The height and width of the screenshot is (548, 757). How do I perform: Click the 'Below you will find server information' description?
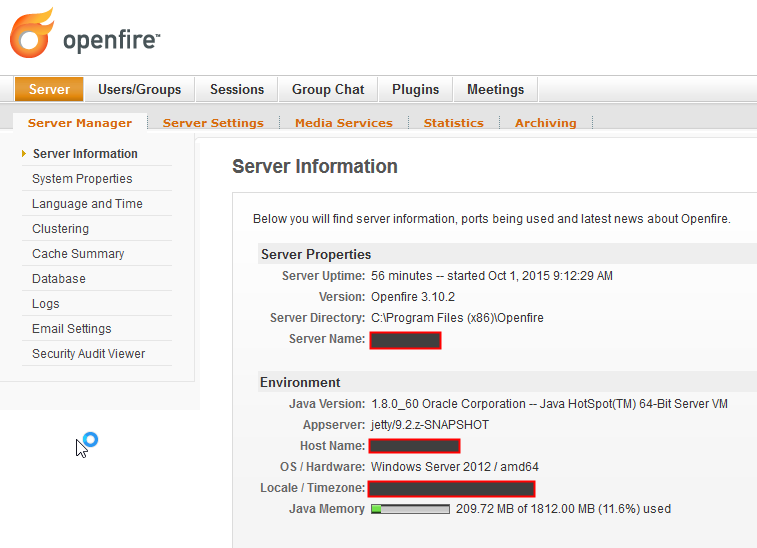491,219
